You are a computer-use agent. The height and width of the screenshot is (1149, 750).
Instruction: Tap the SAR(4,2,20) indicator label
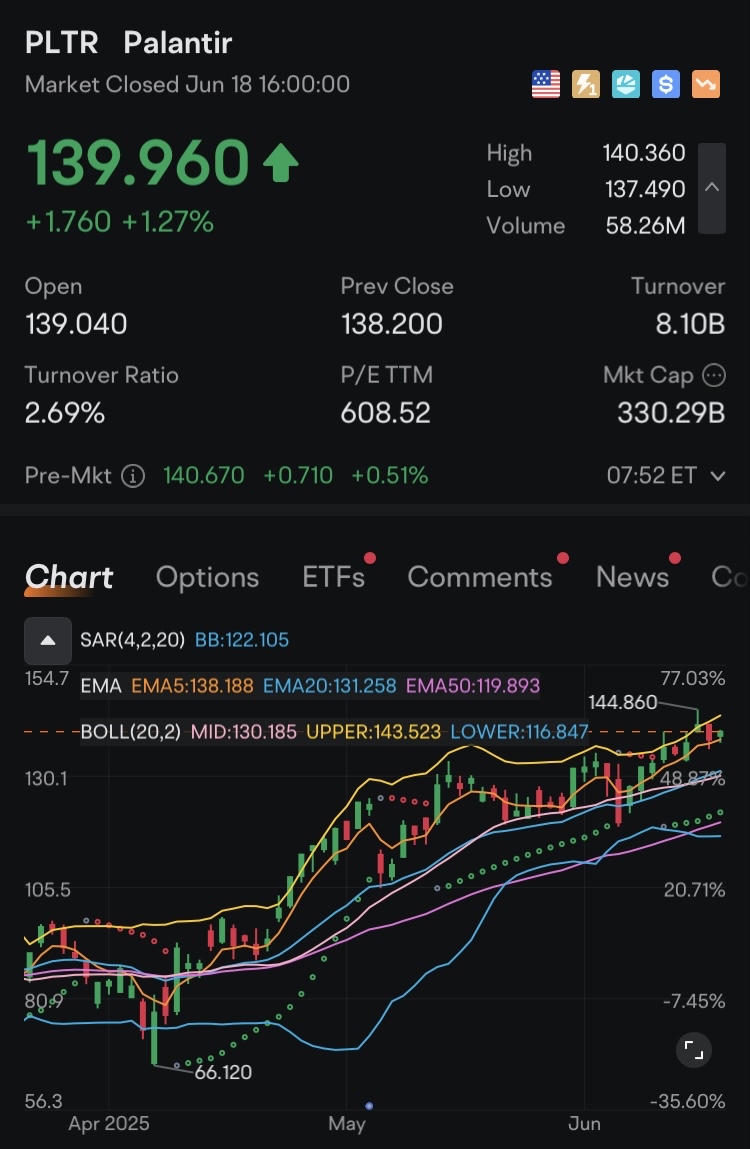pyautogui.click(x=133, y=640)
